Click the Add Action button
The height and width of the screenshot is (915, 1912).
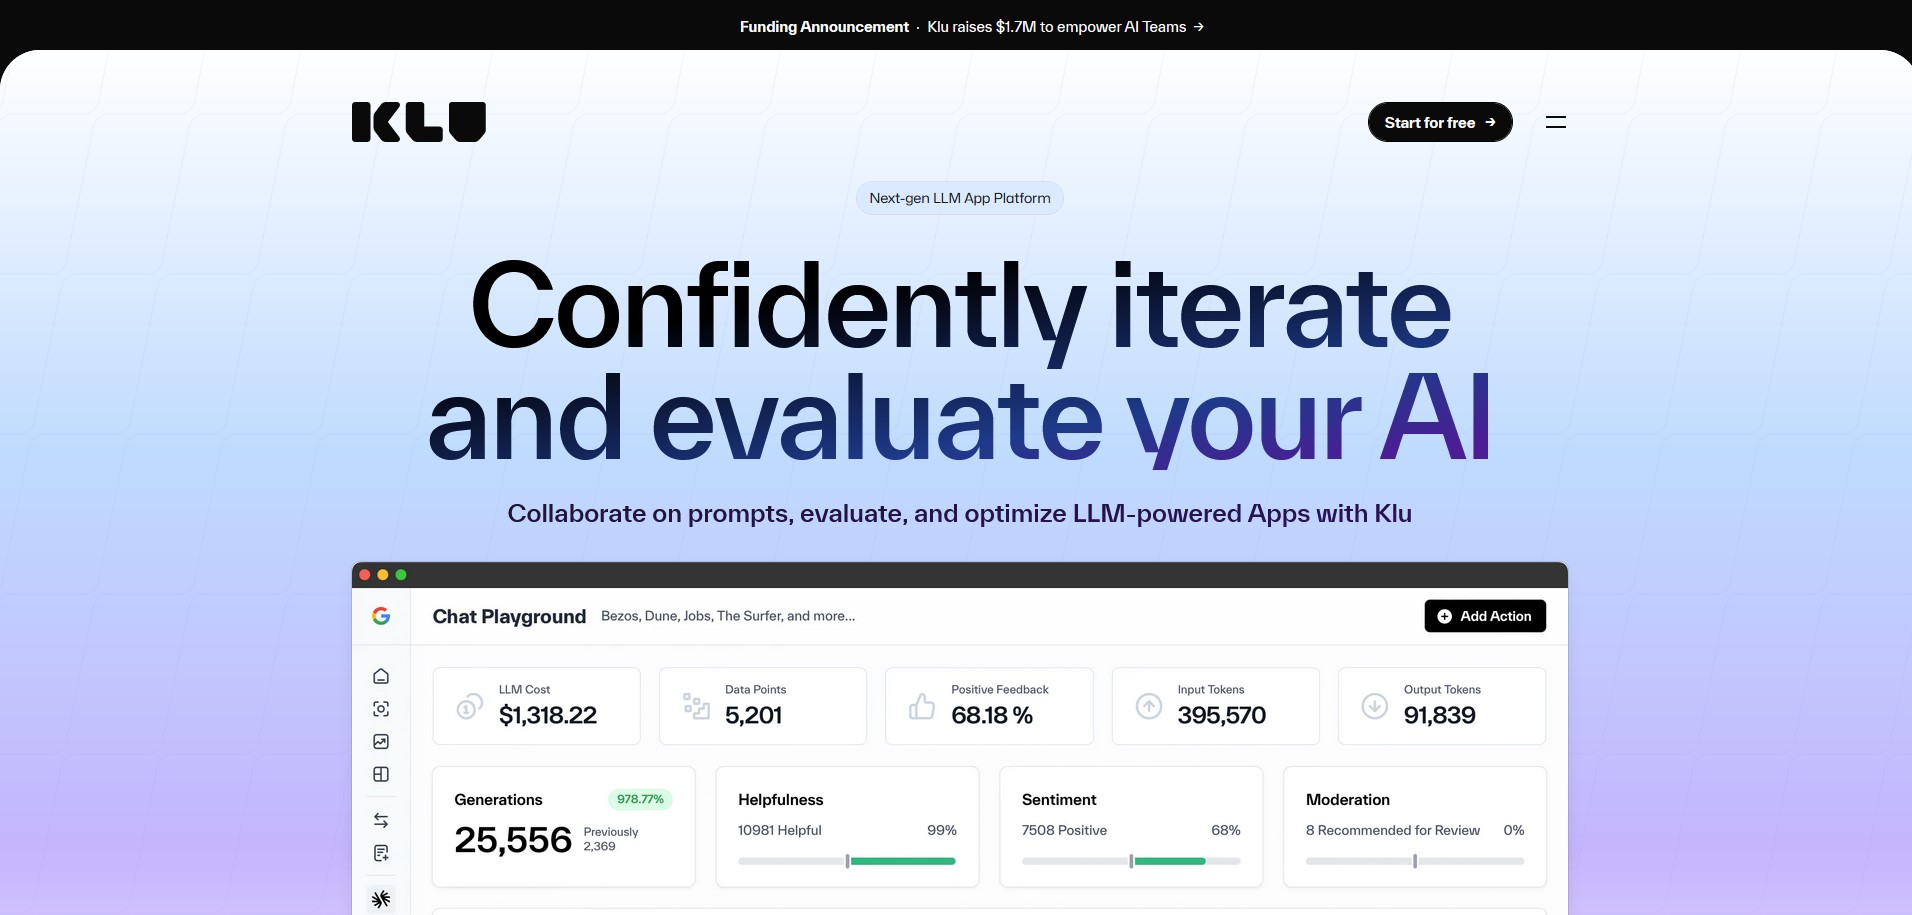pos(1485,616)
